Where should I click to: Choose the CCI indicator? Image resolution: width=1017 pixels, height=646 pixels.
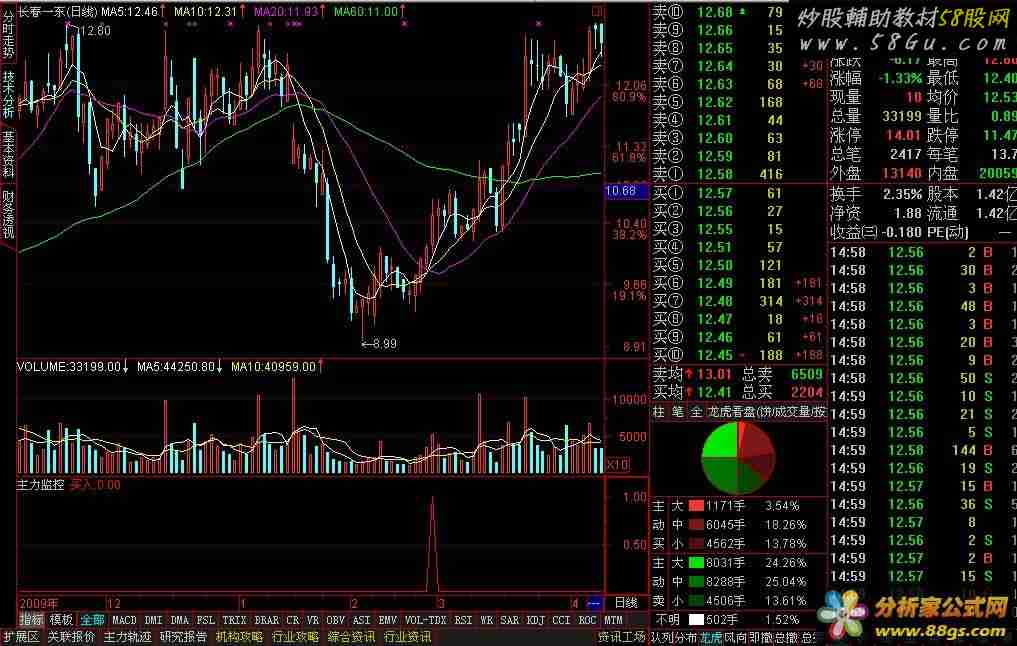pyautogui.click(x=562, y=620)
